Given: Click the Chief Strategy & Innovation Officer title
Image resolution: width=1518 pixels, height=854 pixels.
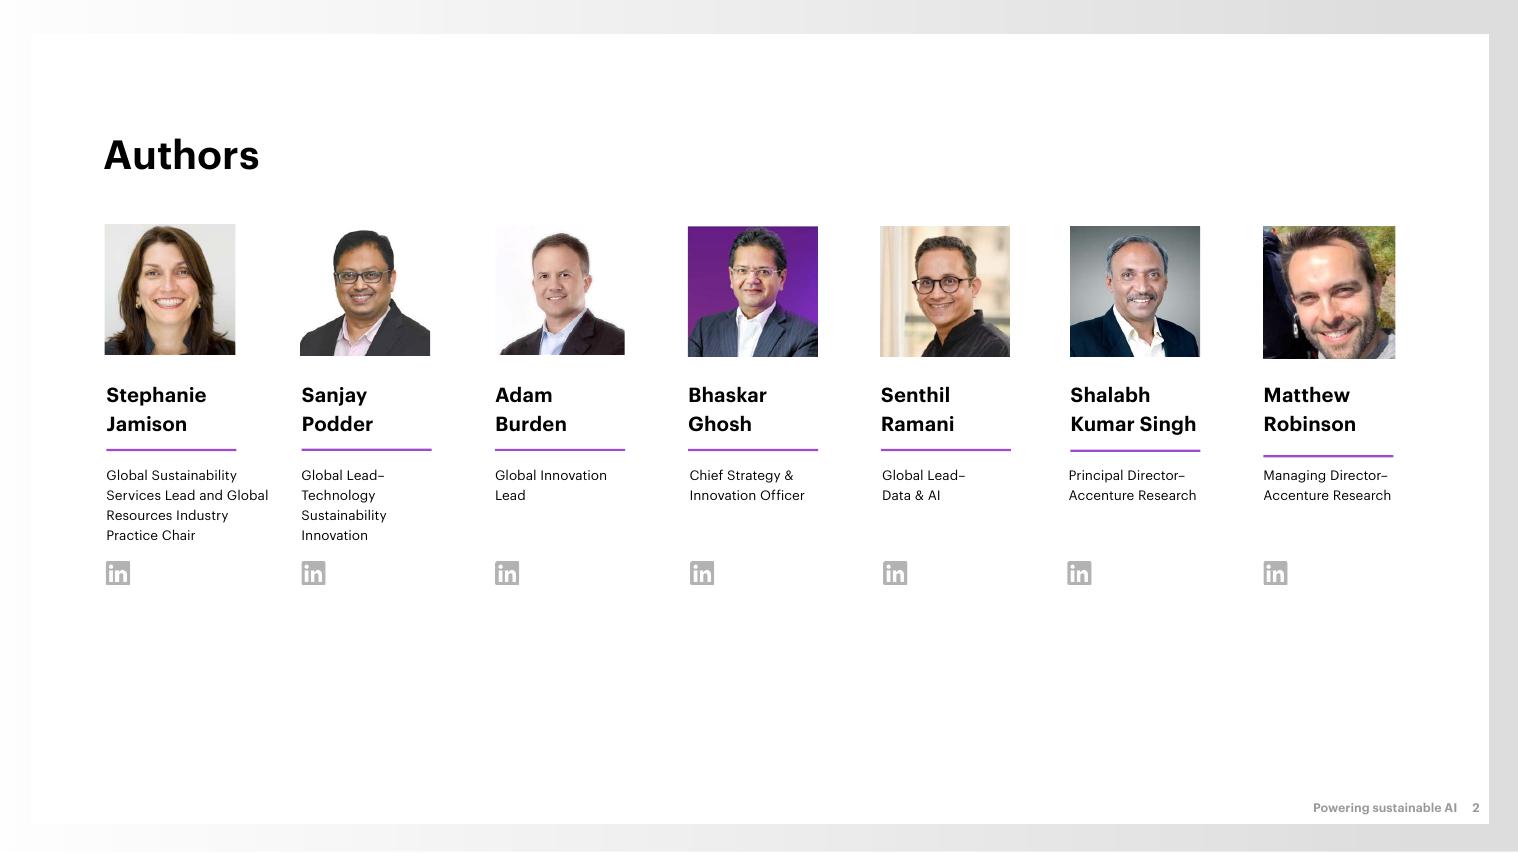Looking at the screenshot, I should [746, 485].
